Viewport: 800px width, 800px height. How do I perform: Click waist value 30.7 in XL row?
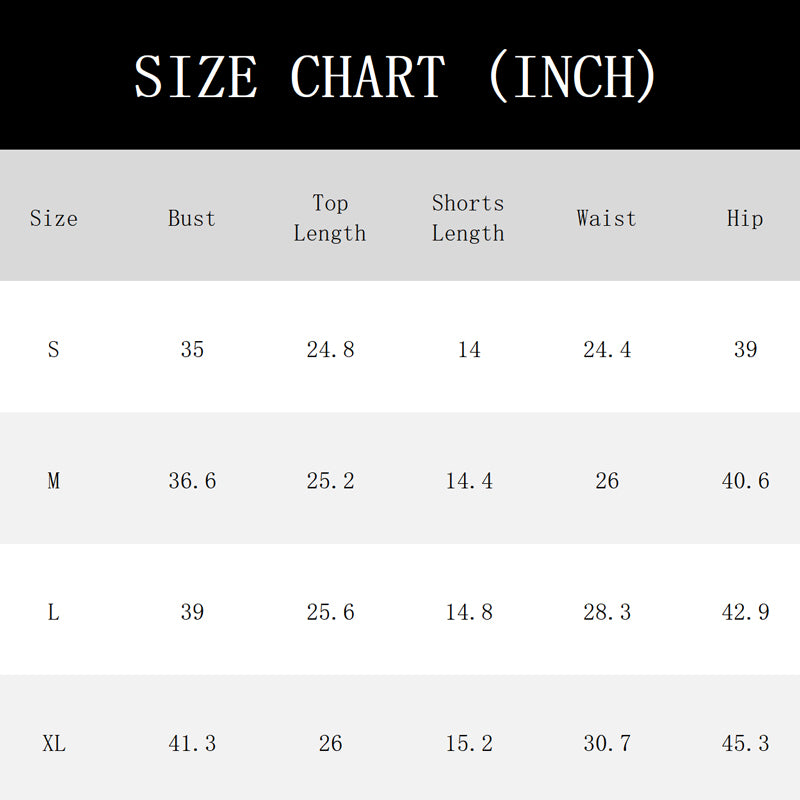point(607,744)
